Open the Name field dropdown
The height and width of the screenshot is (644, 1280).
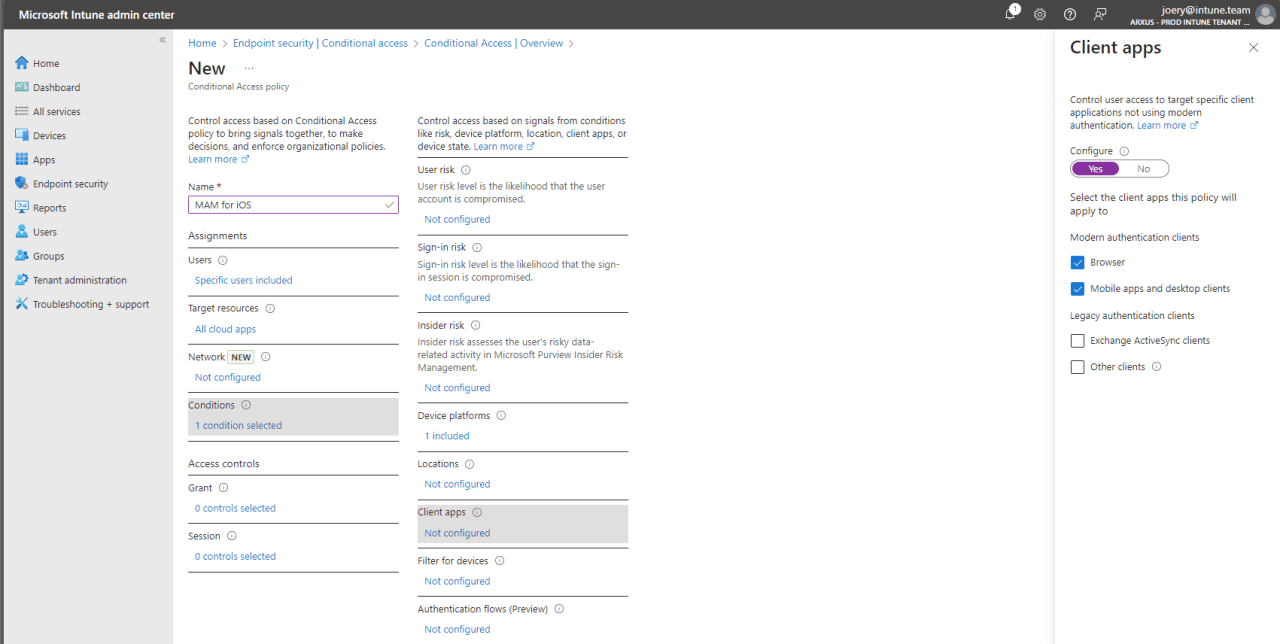tap(391, 204)
